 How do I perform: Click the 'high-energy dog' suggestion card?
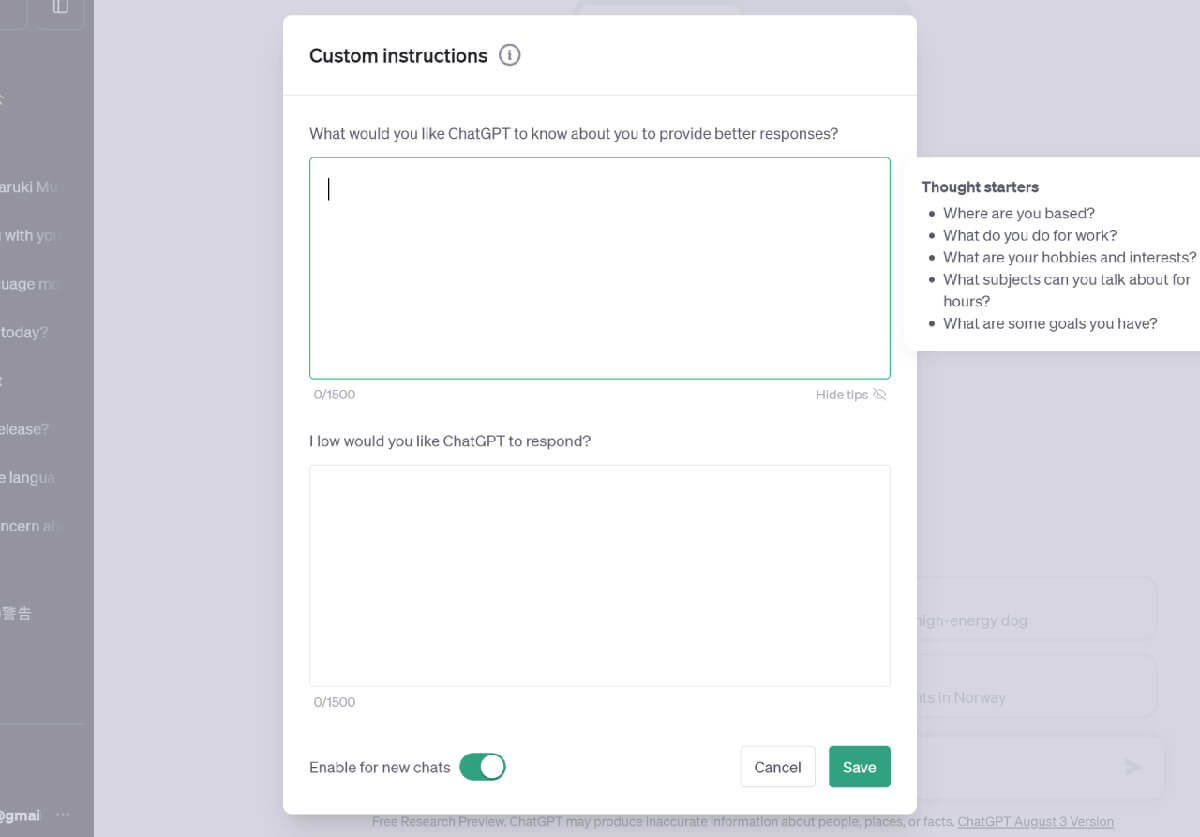1035,608
